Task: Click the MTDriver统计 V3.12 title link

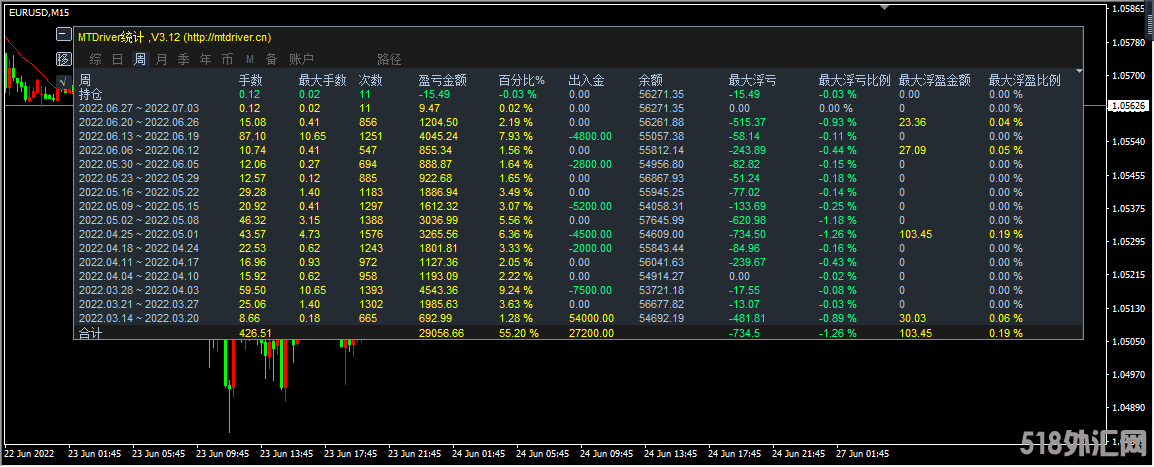Action: [x=174, y=36]
